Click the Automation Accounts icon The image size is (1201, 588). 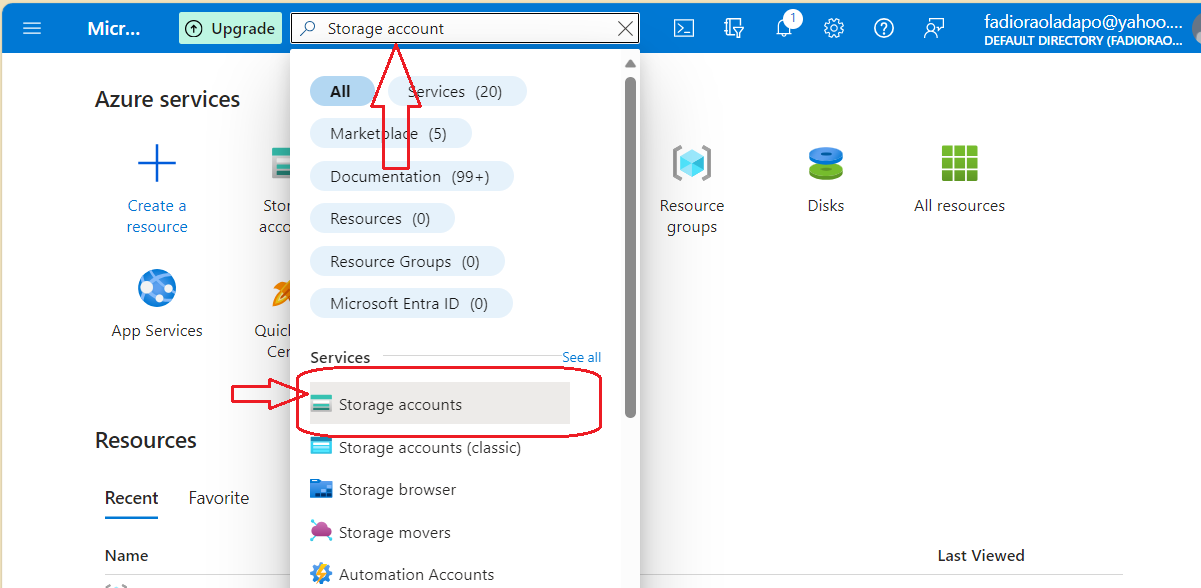coord(321,574)
